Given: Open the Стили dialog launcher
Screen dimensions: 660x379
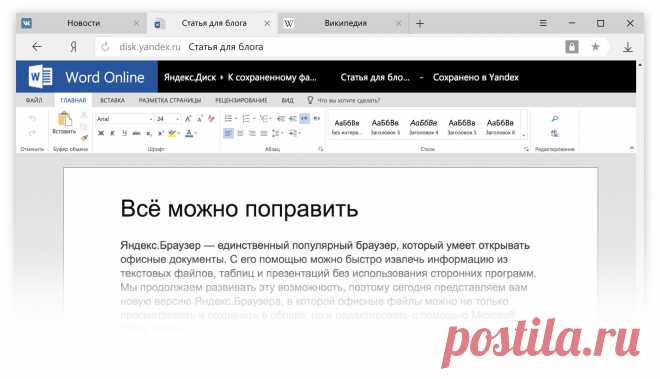Looking at the screenshot, I should tap(526, 149).
